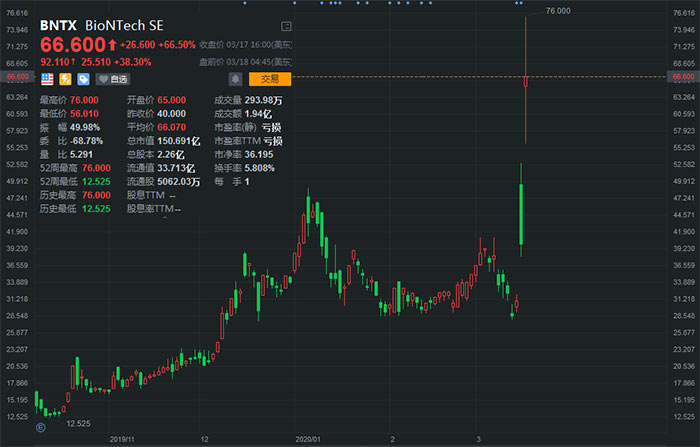Click 换手率 value 5.808%

[259, 168]
